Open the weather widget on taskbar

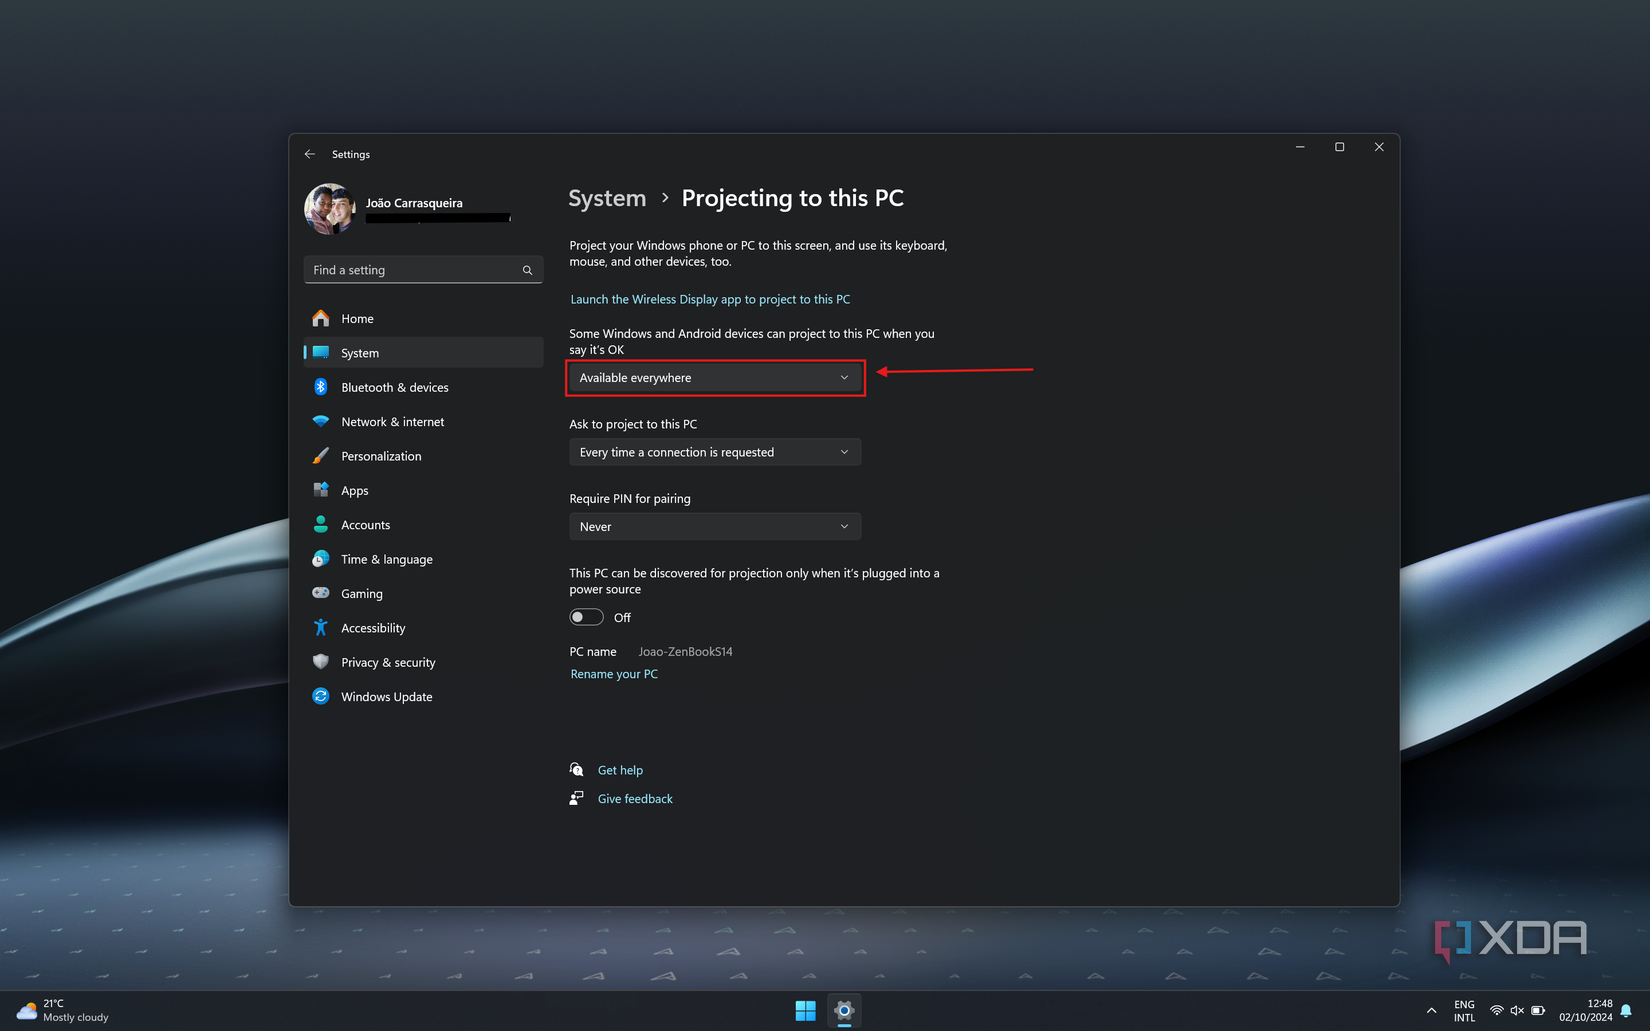coord(62,1011)
